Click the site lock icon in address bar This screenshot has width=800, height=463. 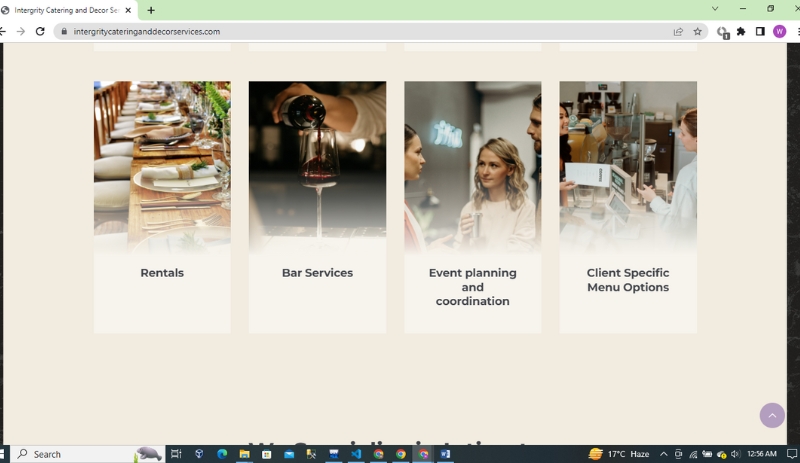point(64,32)
